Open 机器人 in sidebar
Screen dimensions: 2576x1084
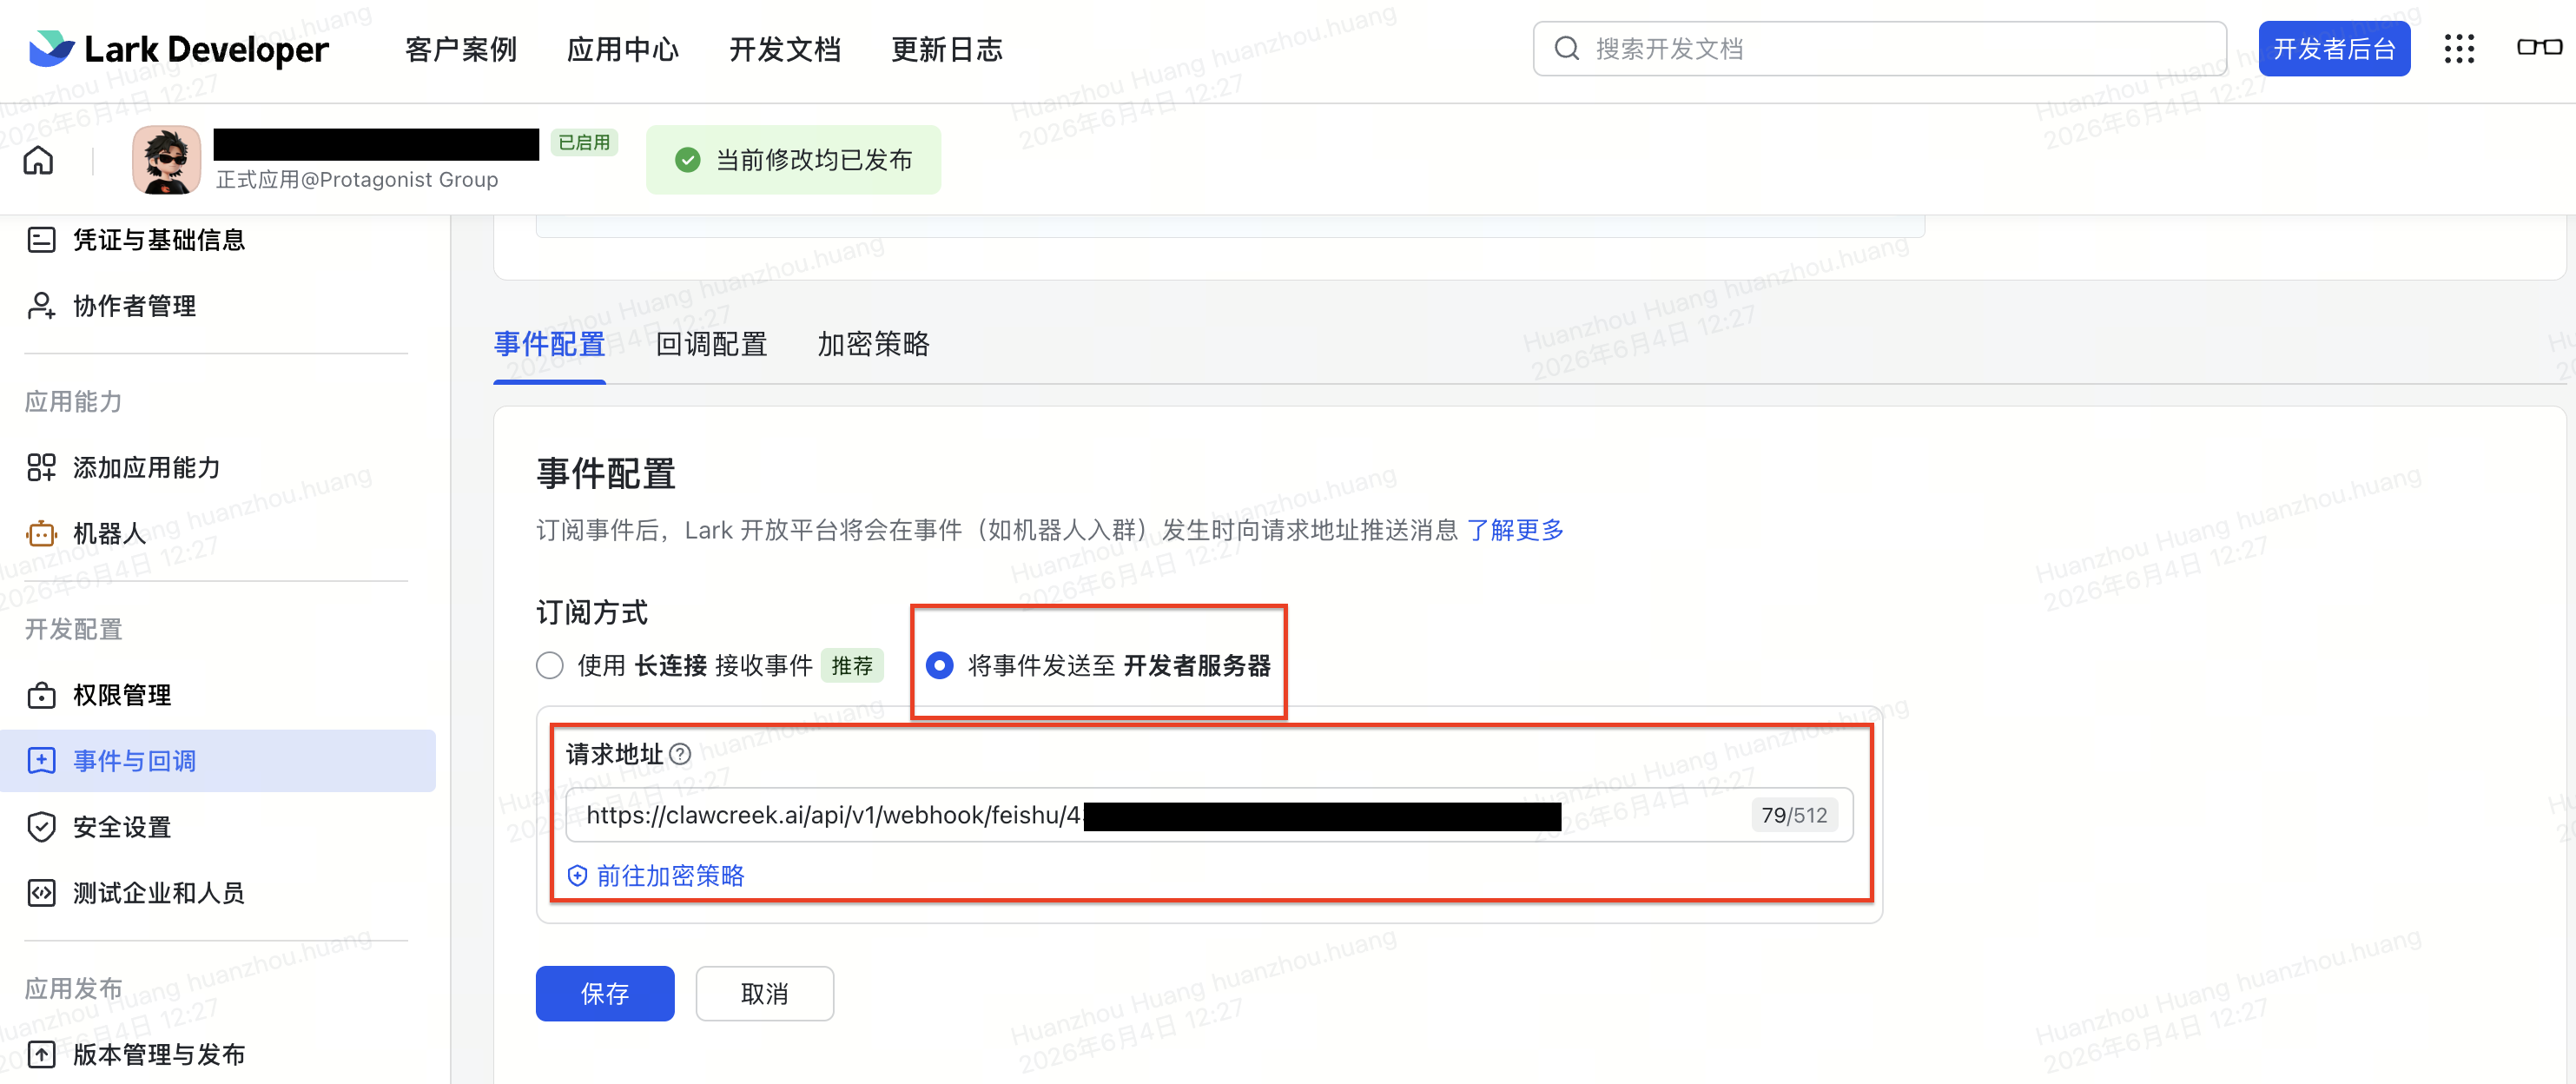110,533
